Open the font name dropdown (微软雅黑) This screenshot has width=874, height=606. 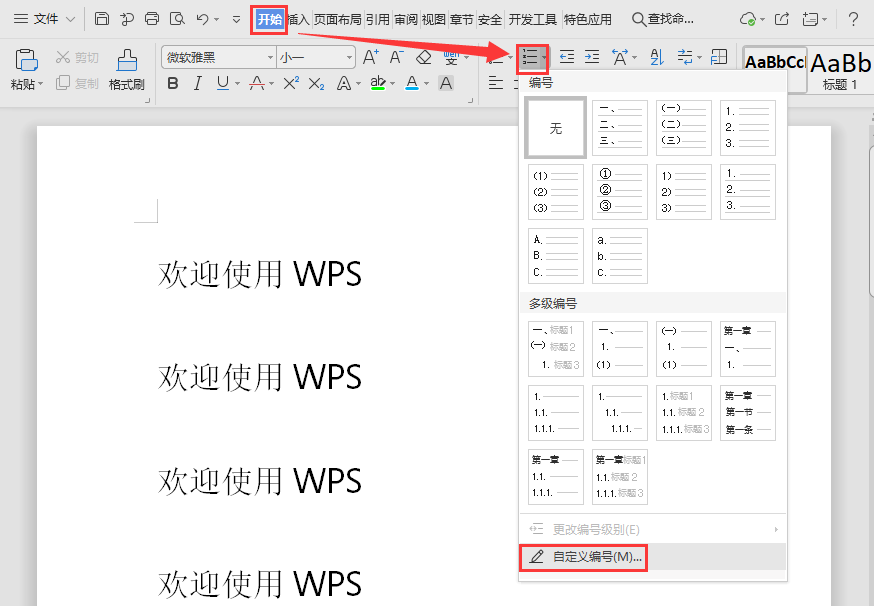(270, 57)
